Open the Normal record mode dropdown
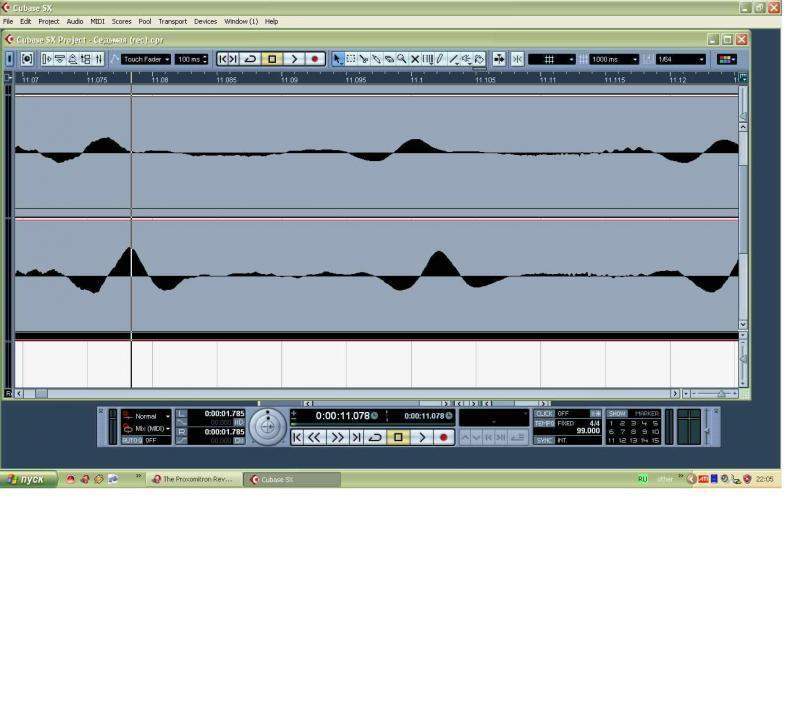The width and height of the screenshot is (800, 725). [x=146, y=416]
